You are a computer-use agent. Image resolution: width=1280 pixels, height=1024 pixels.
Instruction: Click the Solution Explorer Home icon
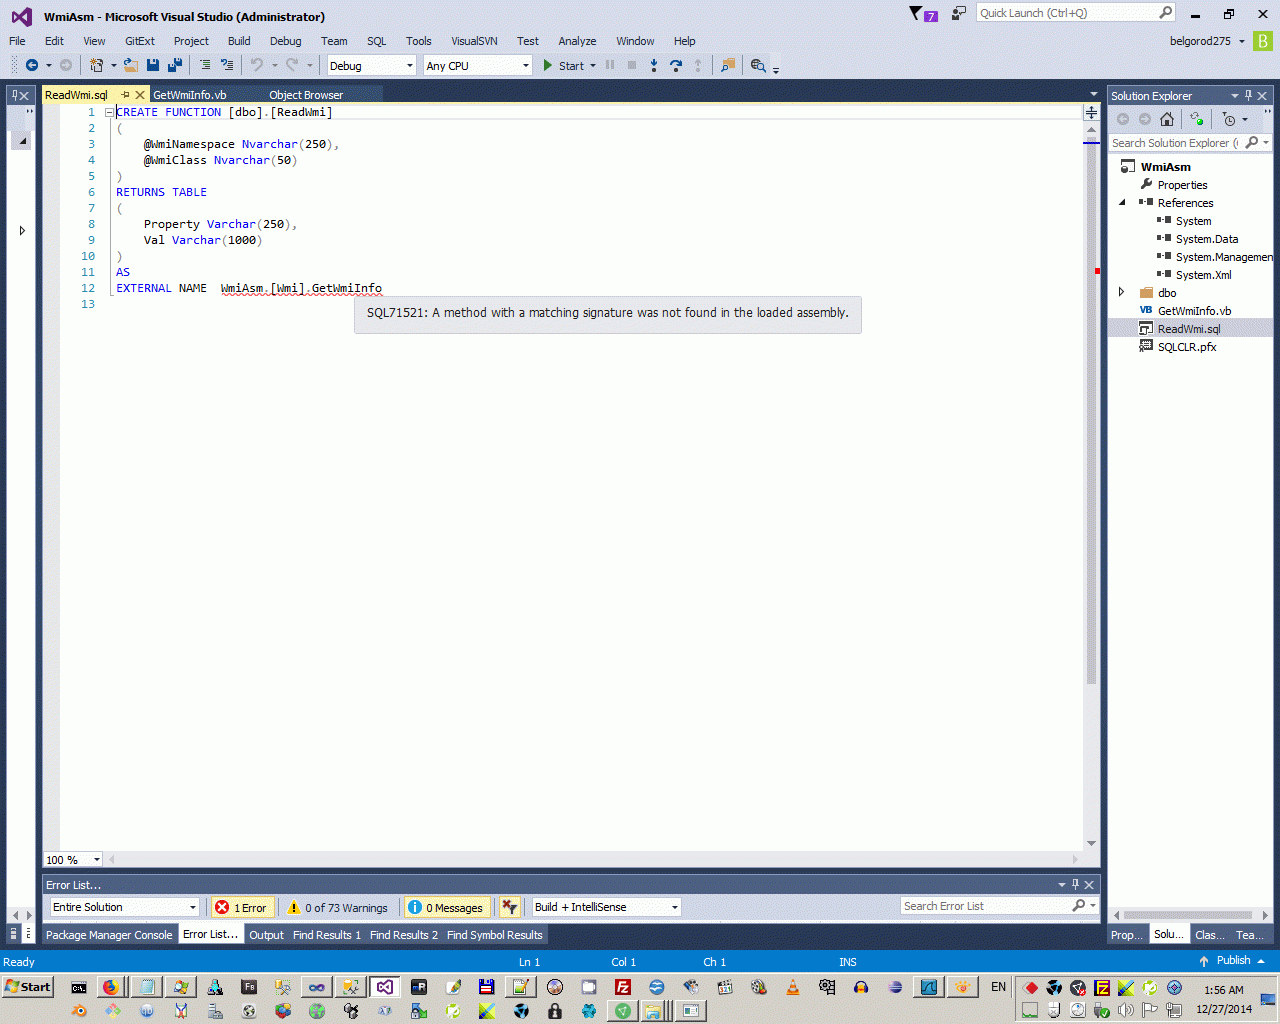pyautogui.click(x=1167, y=119)
